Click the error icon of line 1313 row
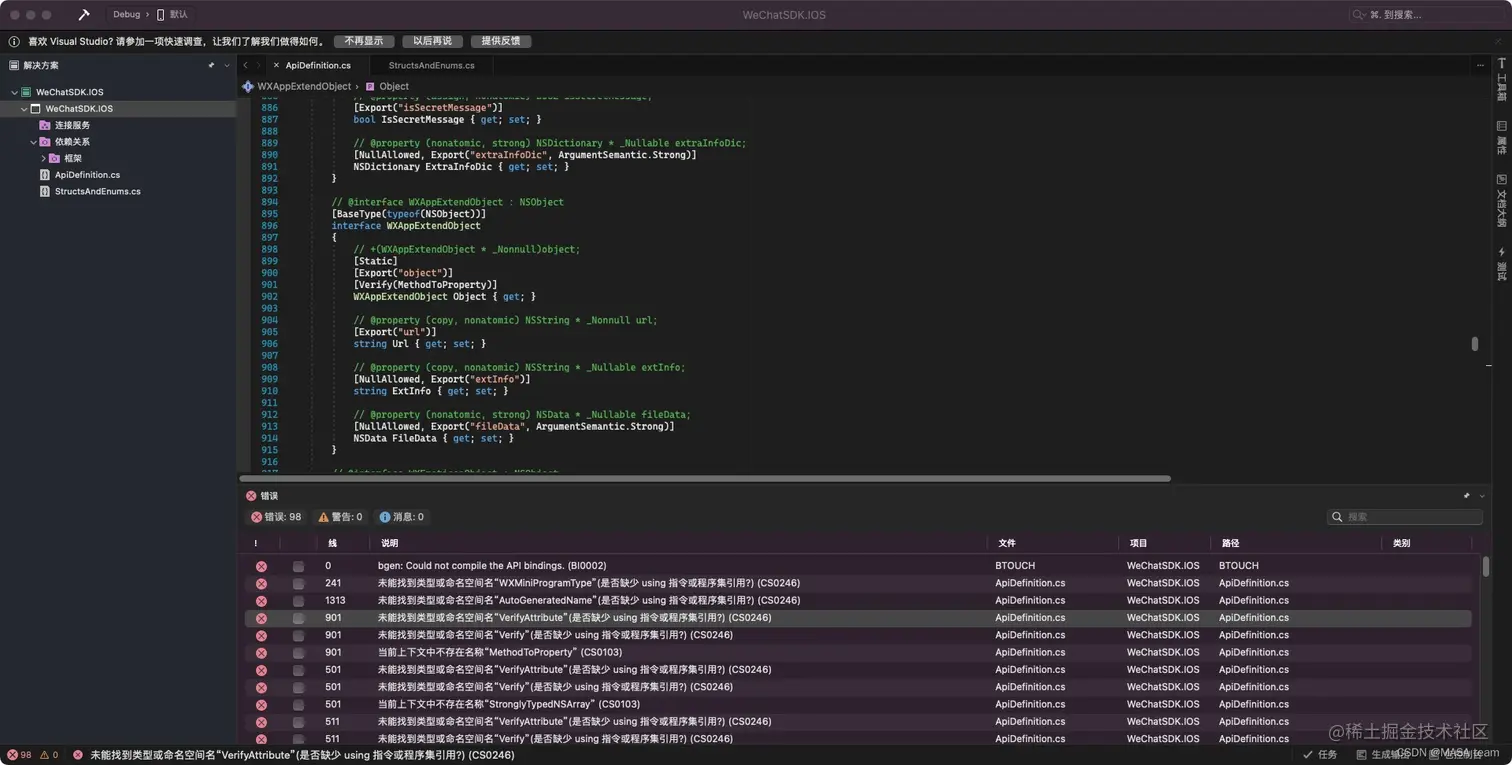 point(261,601)
